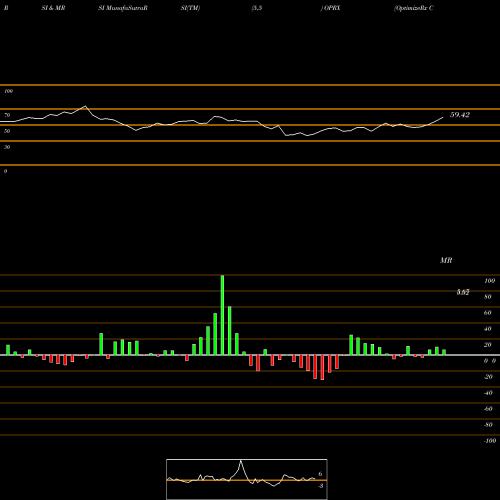This screenshot has height=500, width=500.
Task: Click the RSI value label 59.42
Action: pos(460,115)
